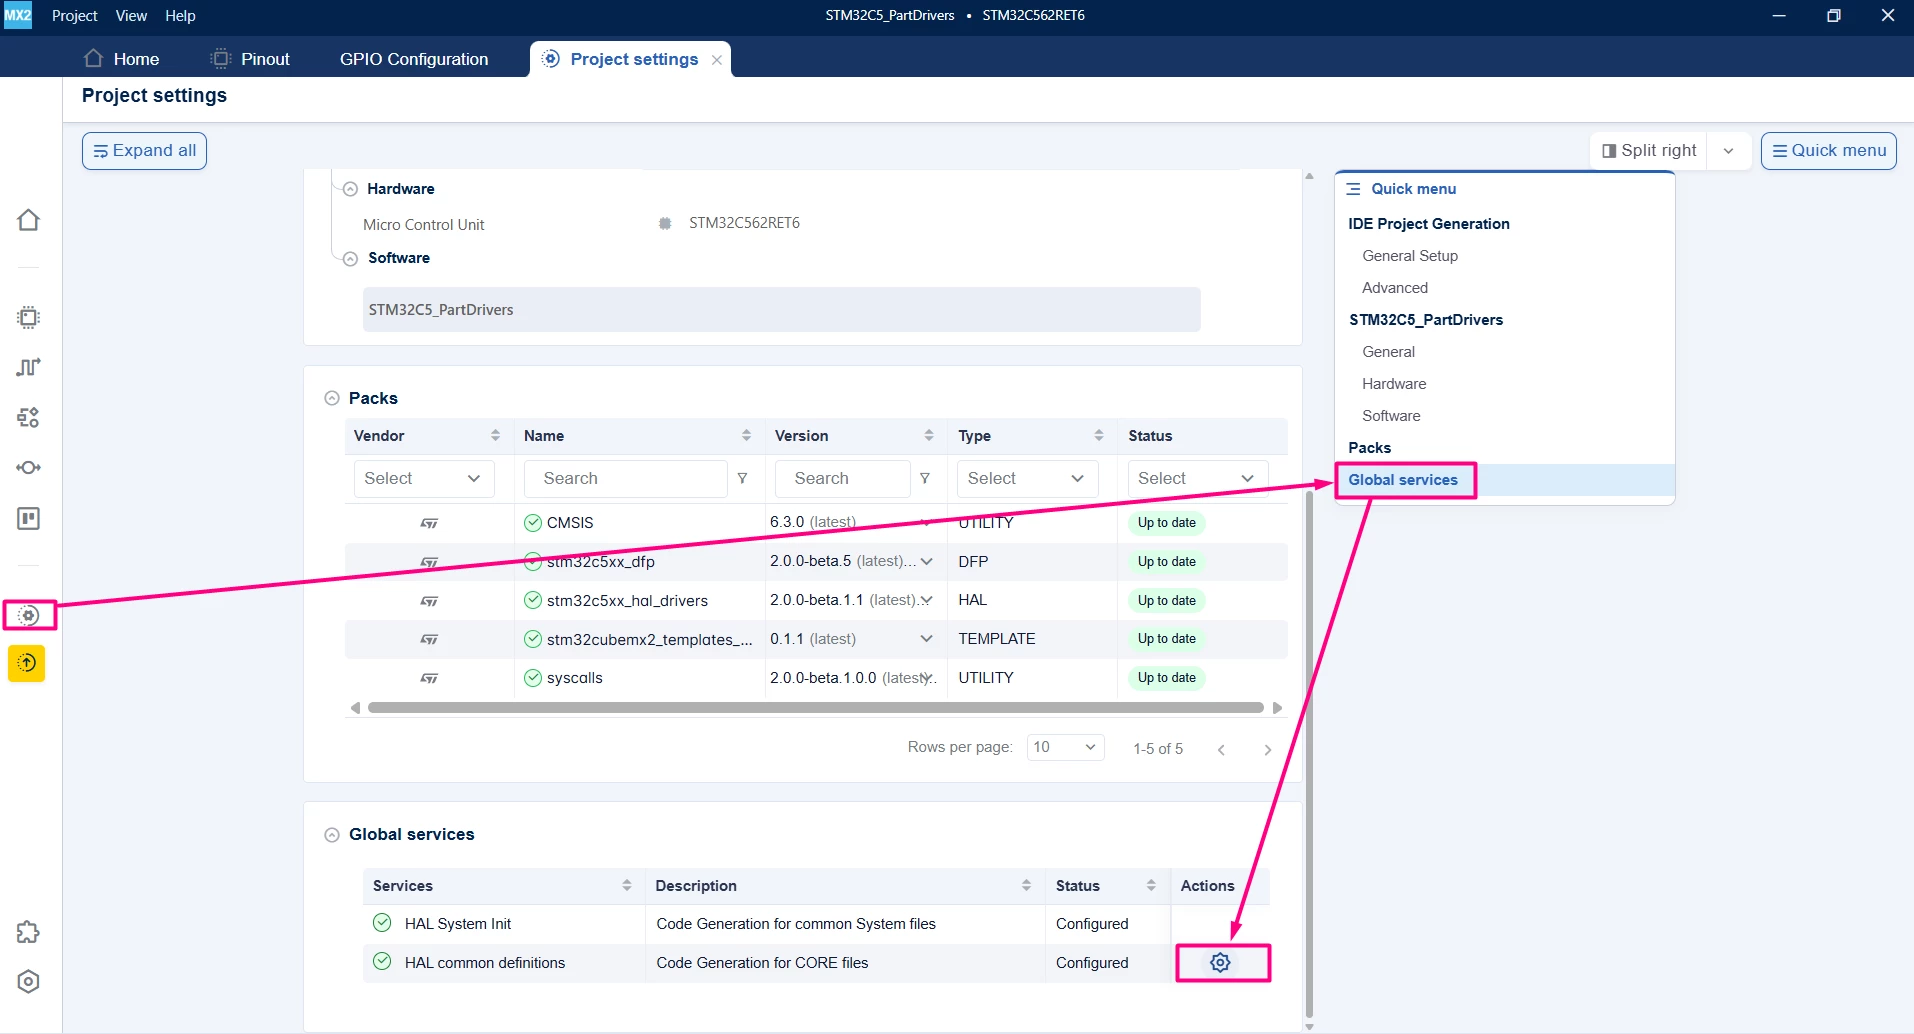Sort packs by Type column
Image resolution: width=1914 pixels, height=1034 pixels.
tap(1099, 435)
